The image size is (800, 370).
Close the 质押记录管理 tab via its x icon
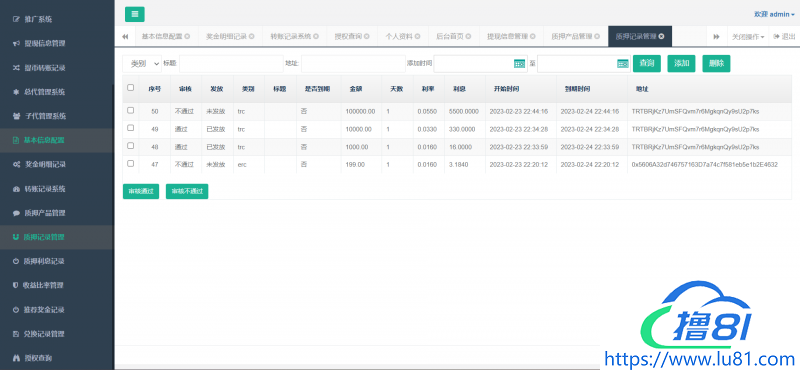(x=661, y=36)
